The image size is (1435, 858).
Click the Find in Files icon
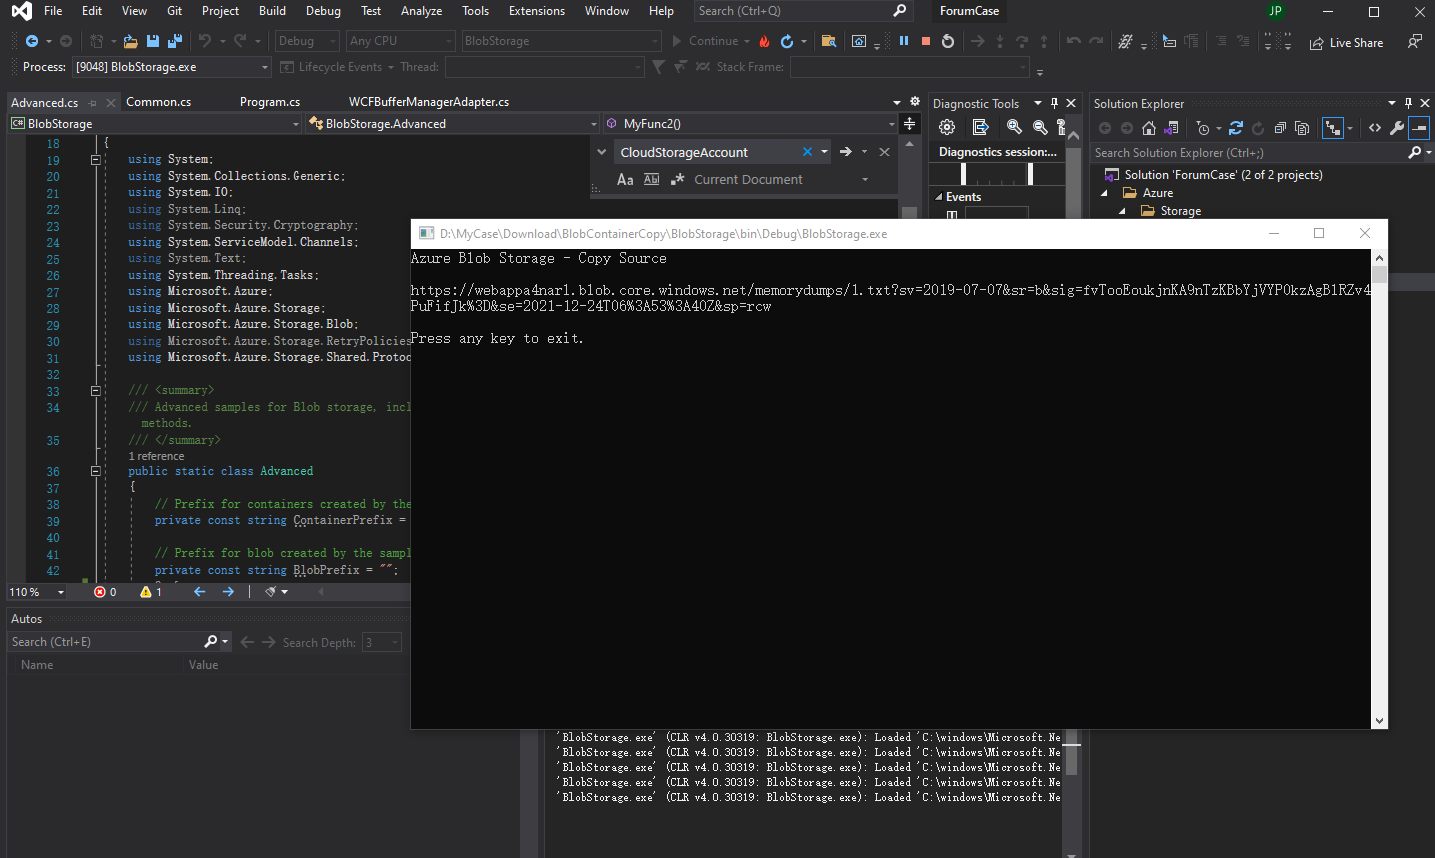click(x=828, y=41)
